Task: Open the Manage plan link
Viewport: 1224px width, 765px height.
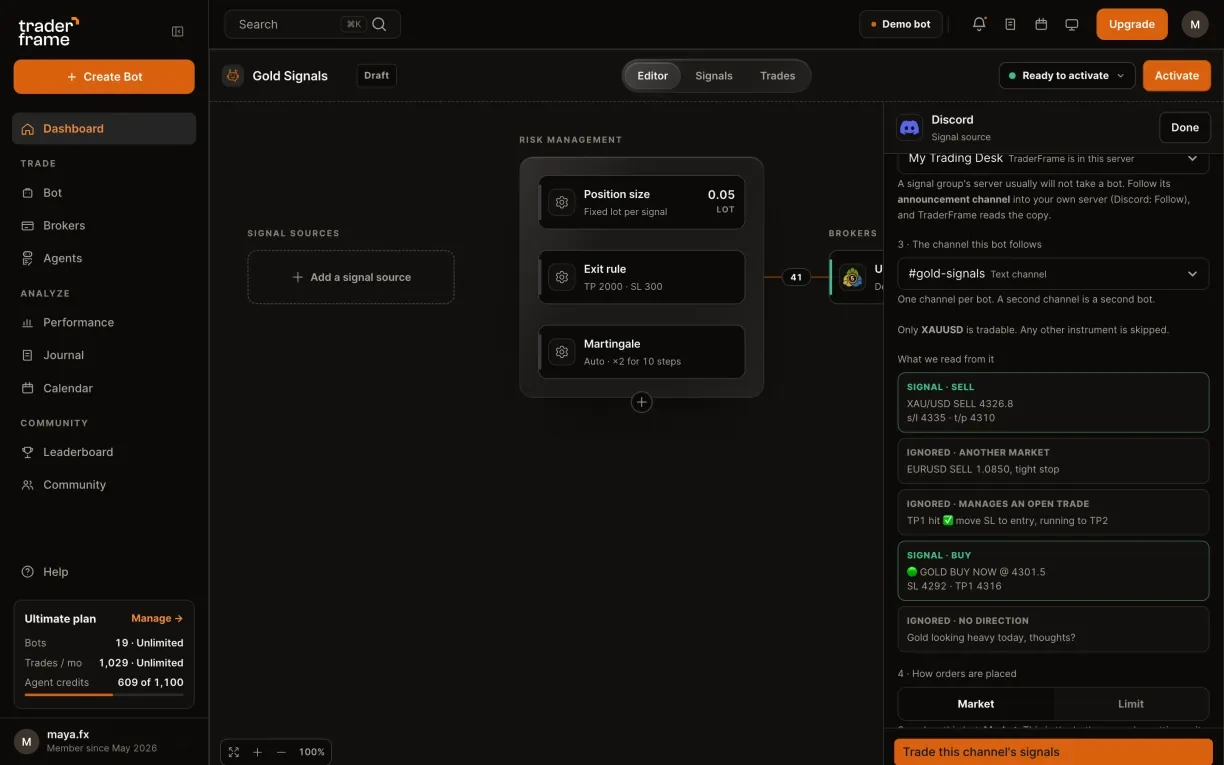Action: (157, 618)
